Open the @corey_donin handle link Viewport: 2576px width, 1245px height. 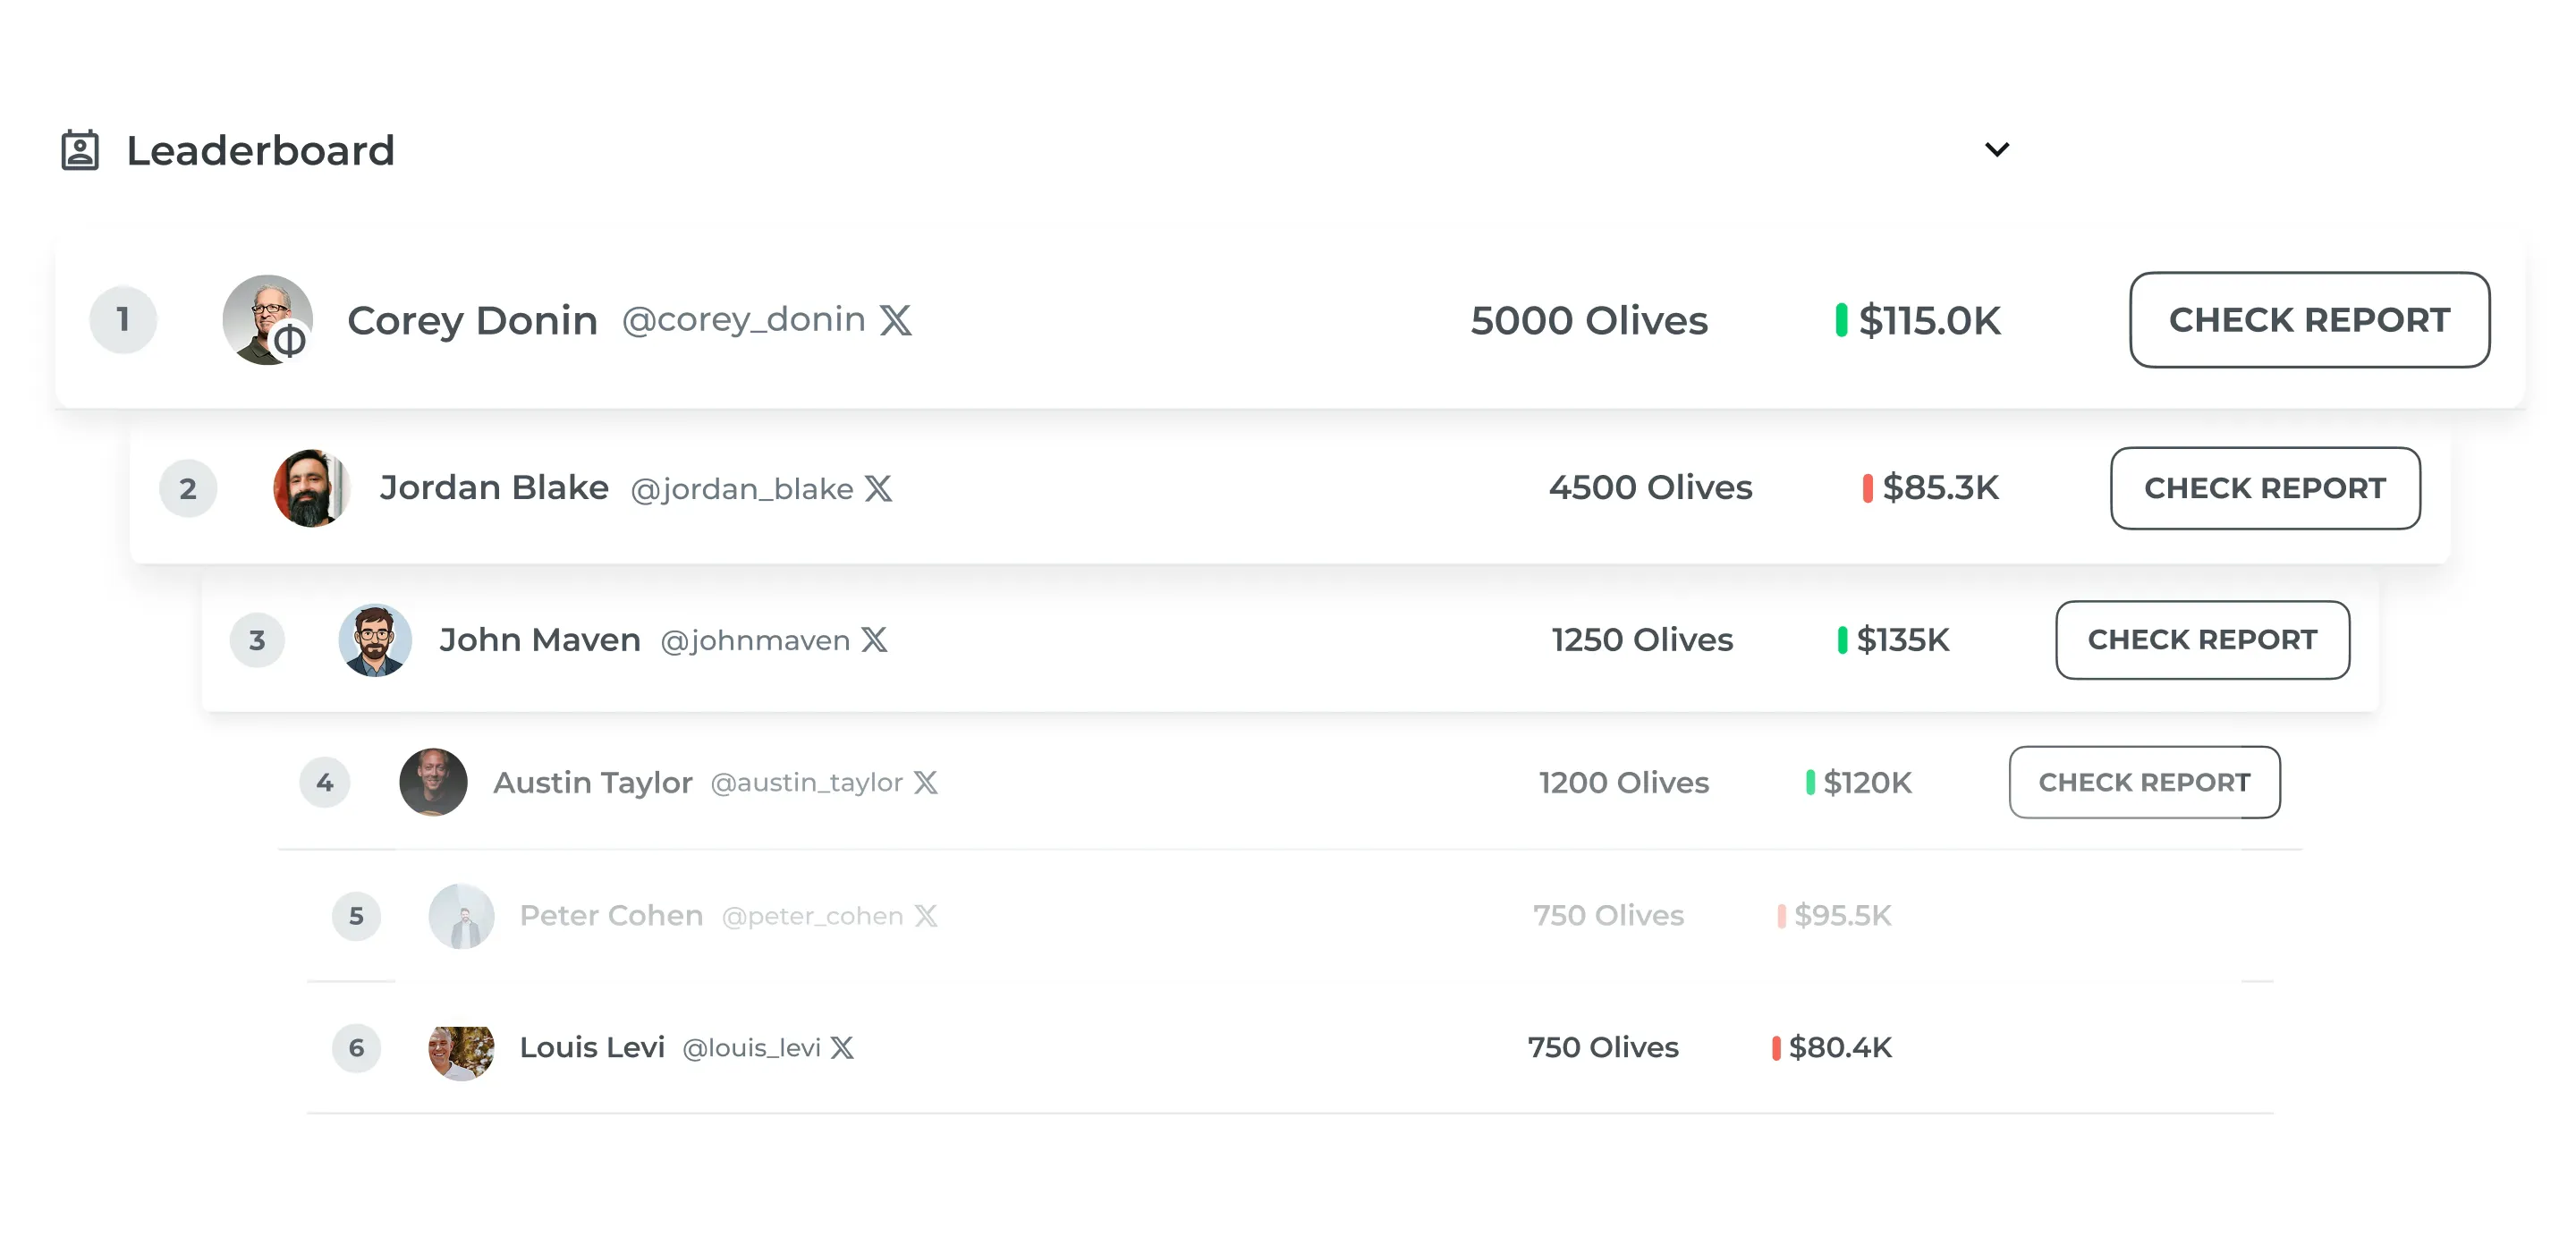click(743, 320)
